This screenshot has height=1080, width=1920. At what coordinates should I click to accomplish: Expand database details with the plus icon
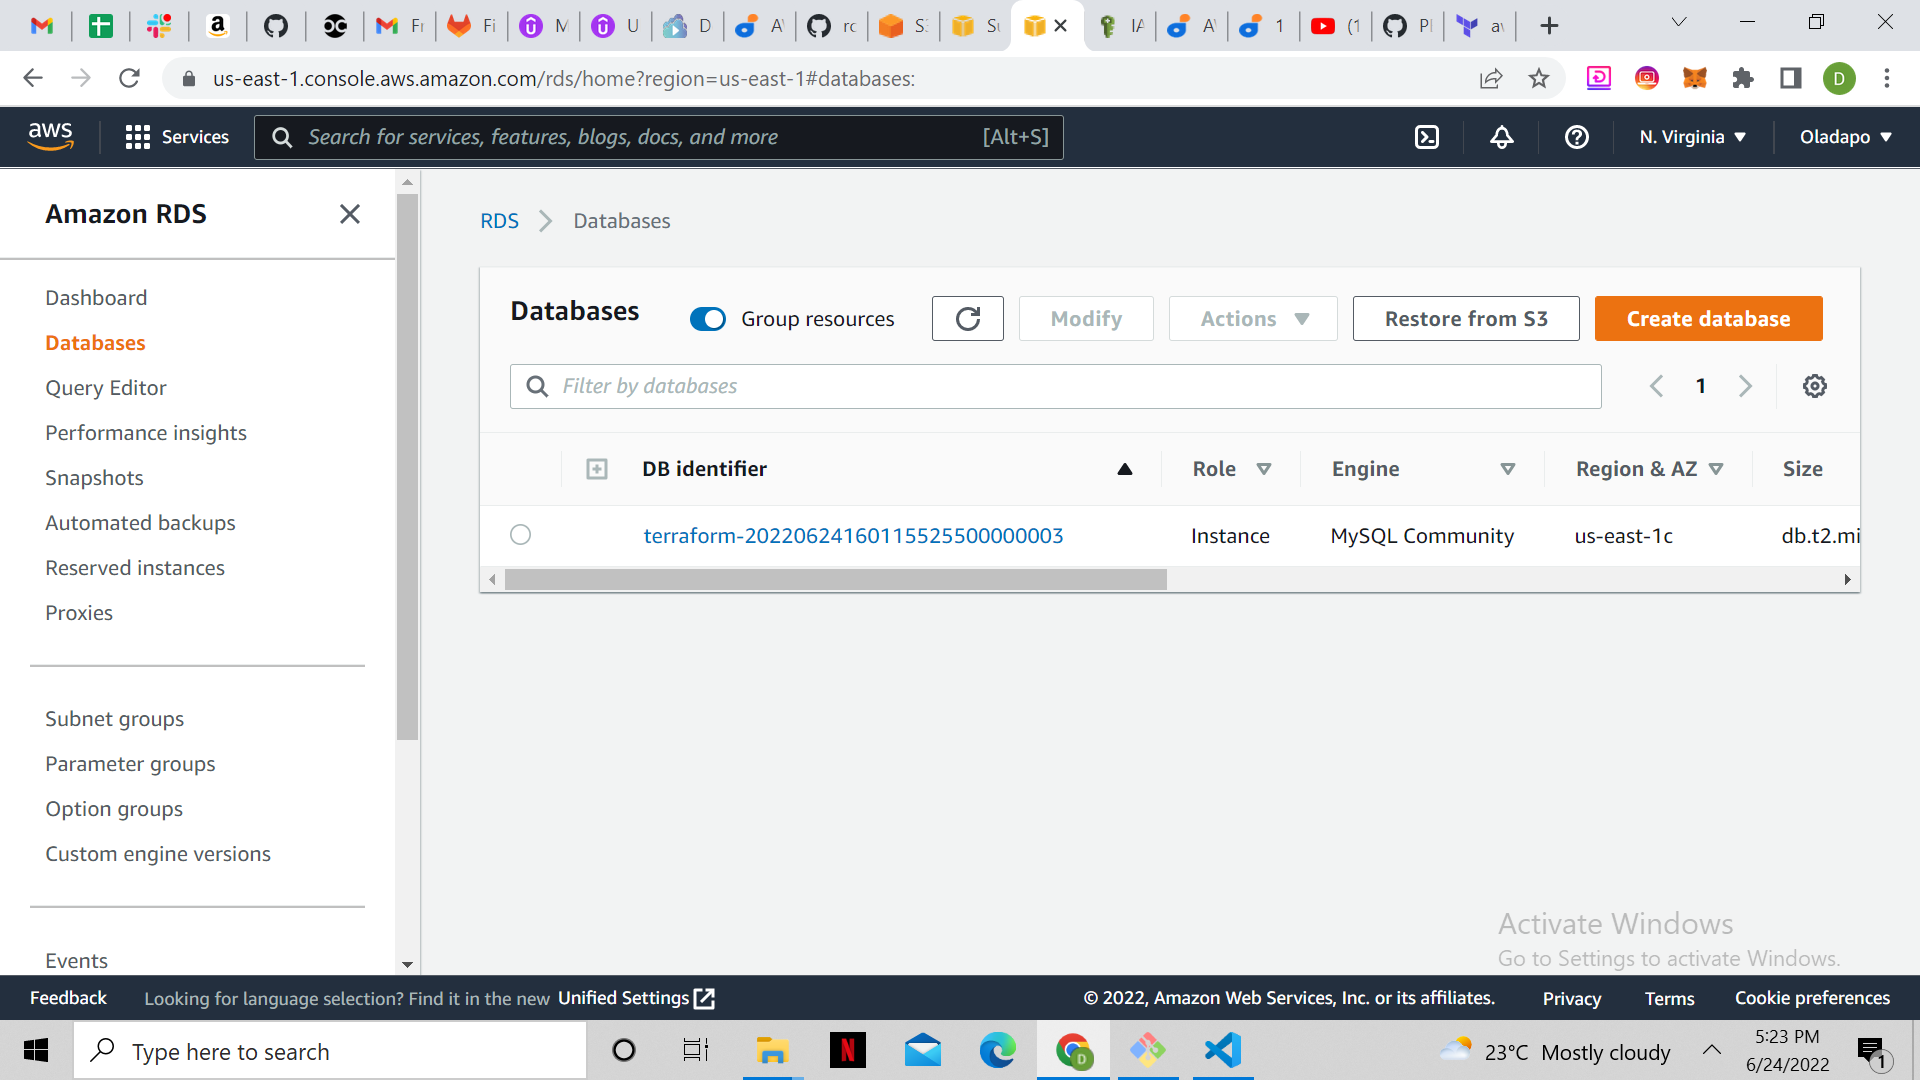(x=597, y=468)
